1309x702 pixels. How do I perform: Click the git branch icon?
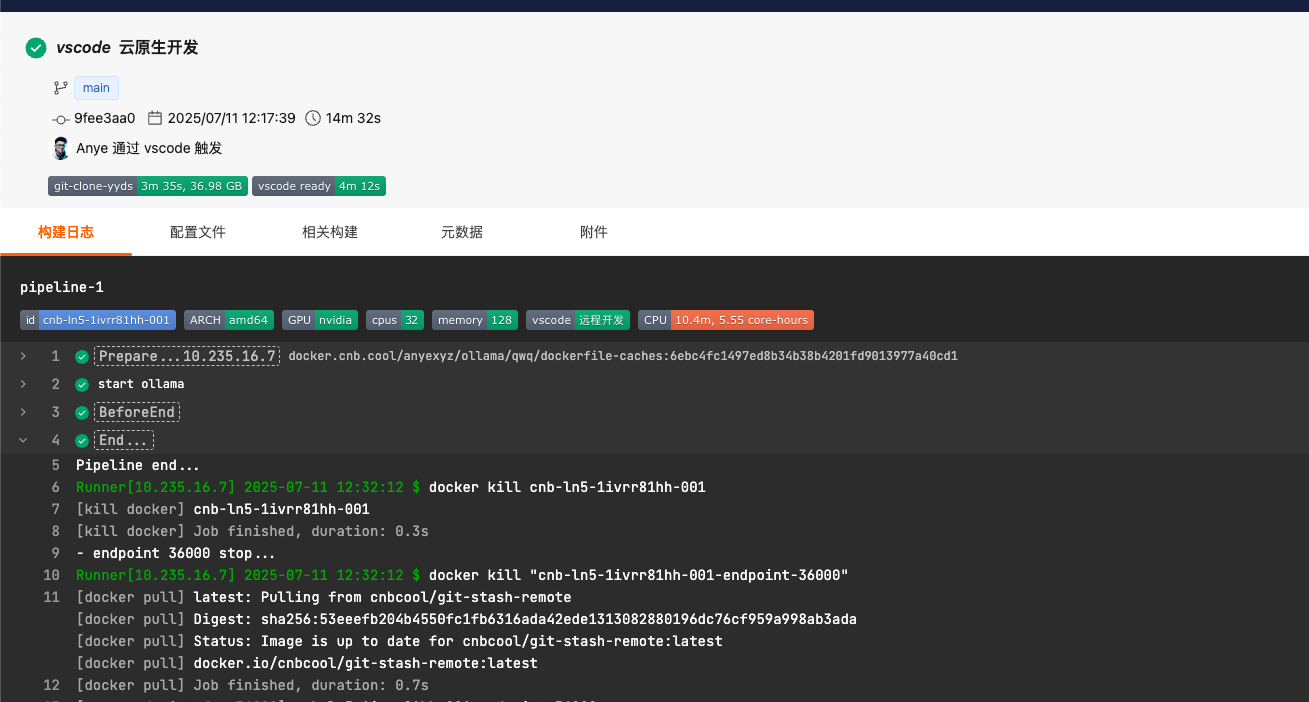pyautogui.click(x=60, y=88)
